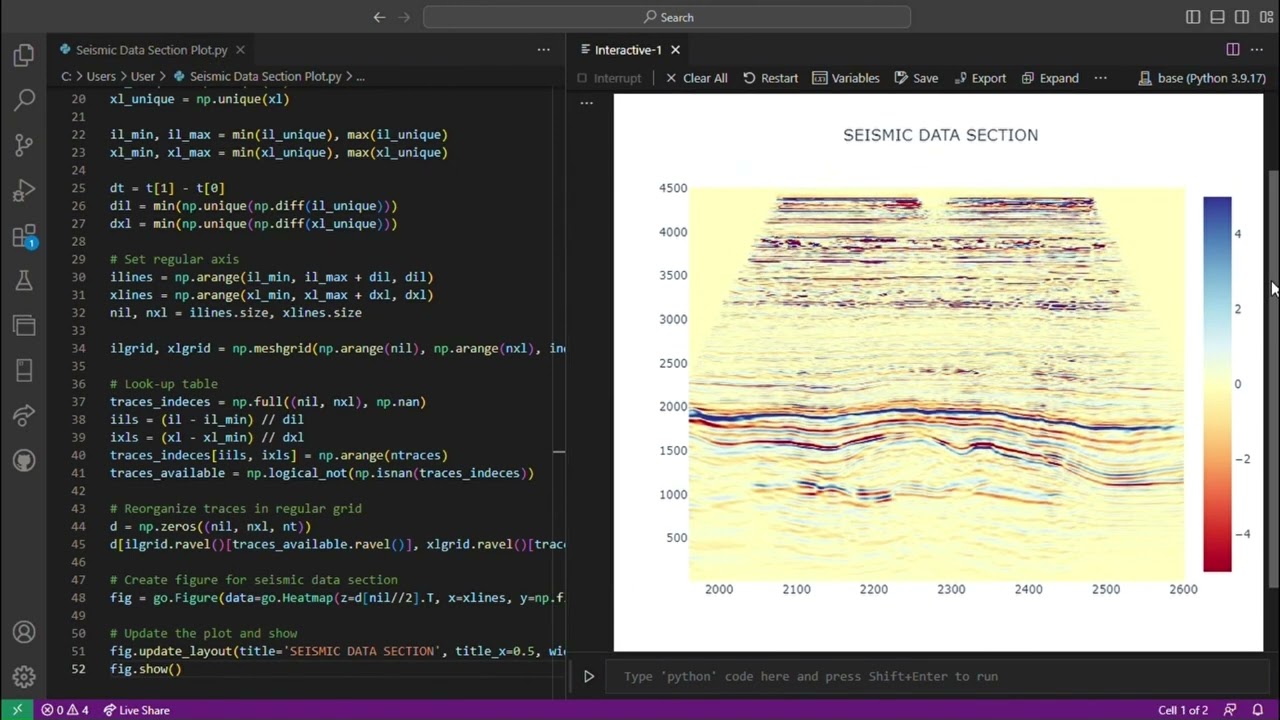1280x720 pixels.
Task: Run the code in the input box
Action: [589, 676]
